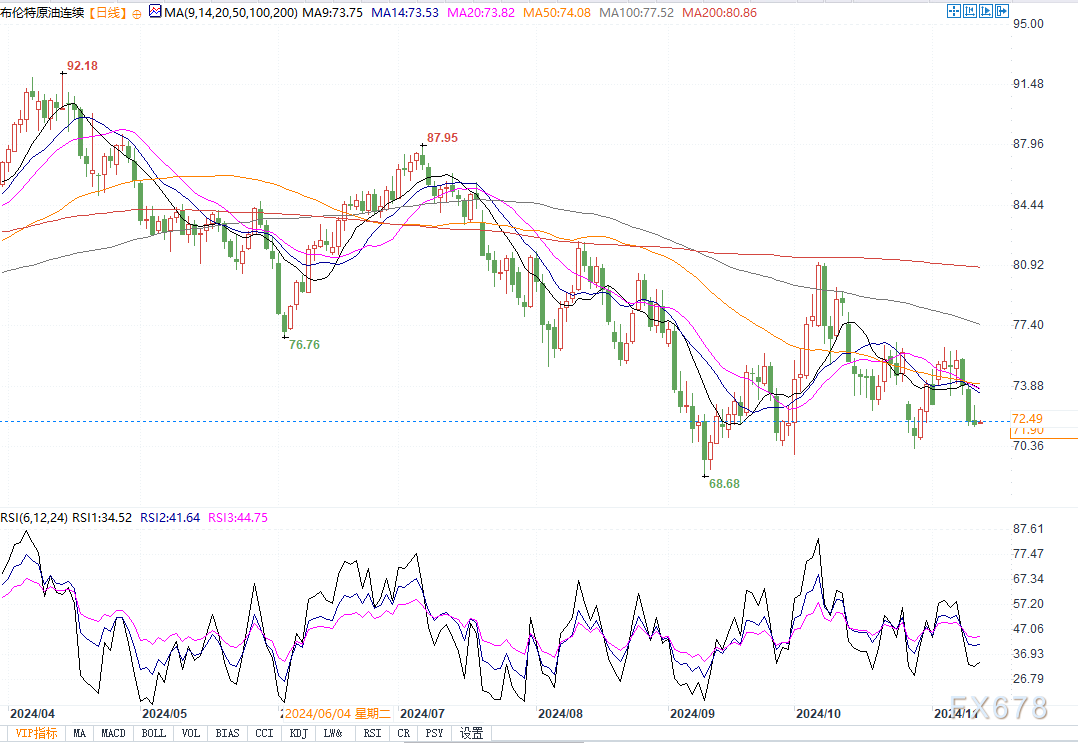Click the second icon in top-right toolbar

pos(970,11)
